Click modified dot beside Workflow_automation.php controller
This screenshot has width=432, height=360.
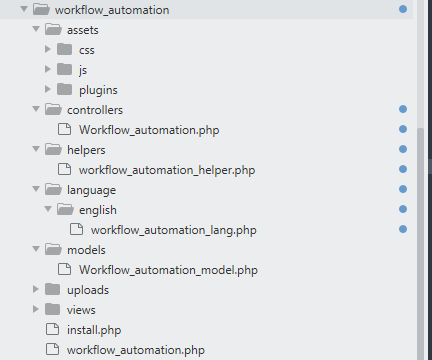pos(403,129)
